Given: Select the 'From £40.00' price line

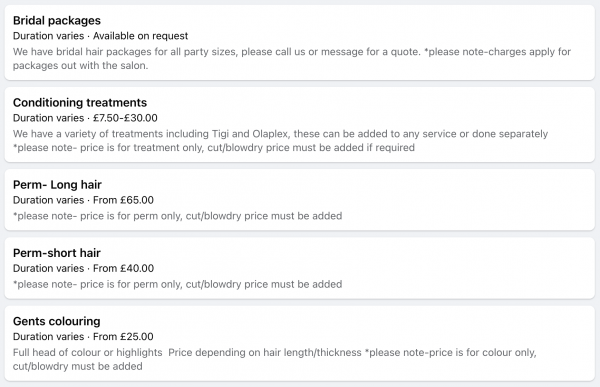Looking at the screenshot, I should point(83,268).
